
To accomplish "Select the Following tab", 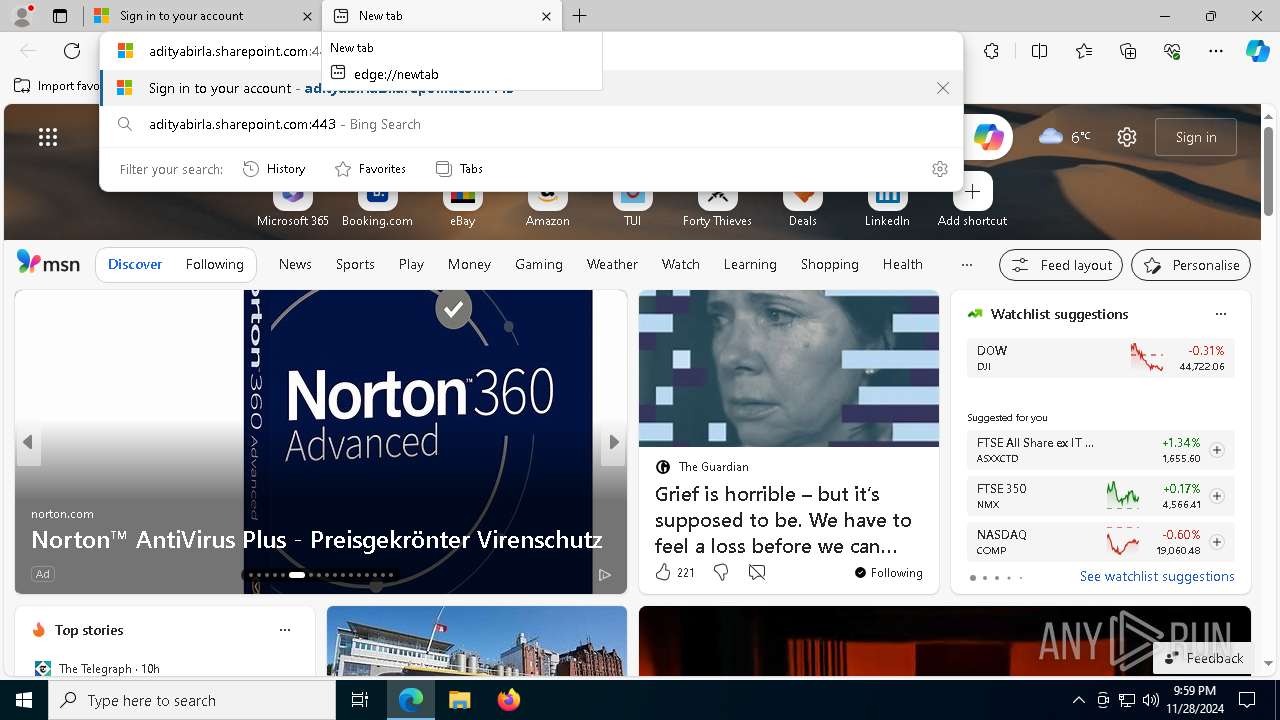I will pyautogui.click(x=214, y=265).
